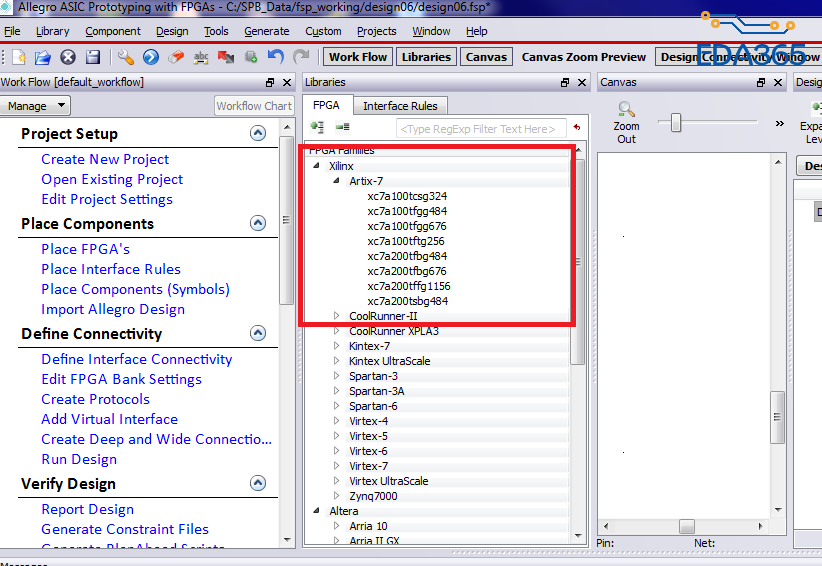Click the expand tree icon in Libraries
Image resolution: width=822 pixels, height=566 pixels.
click(x=317, y=127)
